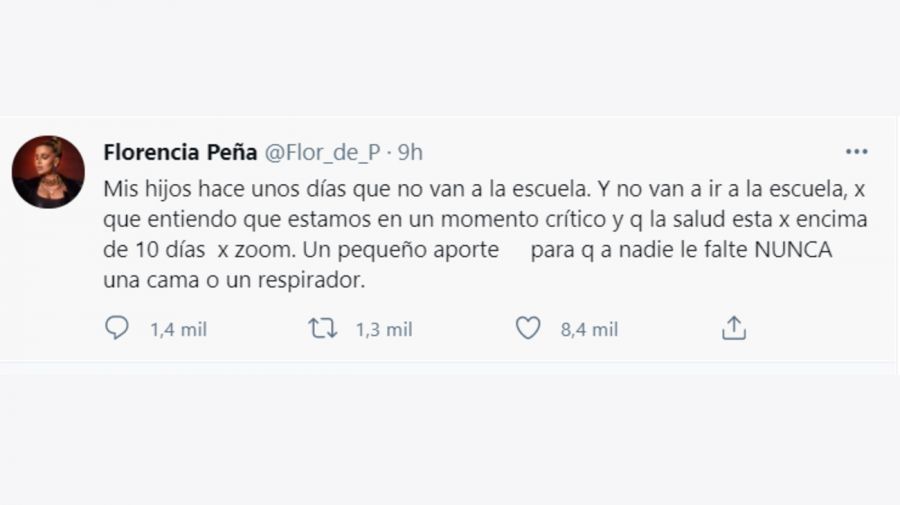900x505 pixels.
Task: Click the 1,3 mil retweets count
Action: [384, 329]
